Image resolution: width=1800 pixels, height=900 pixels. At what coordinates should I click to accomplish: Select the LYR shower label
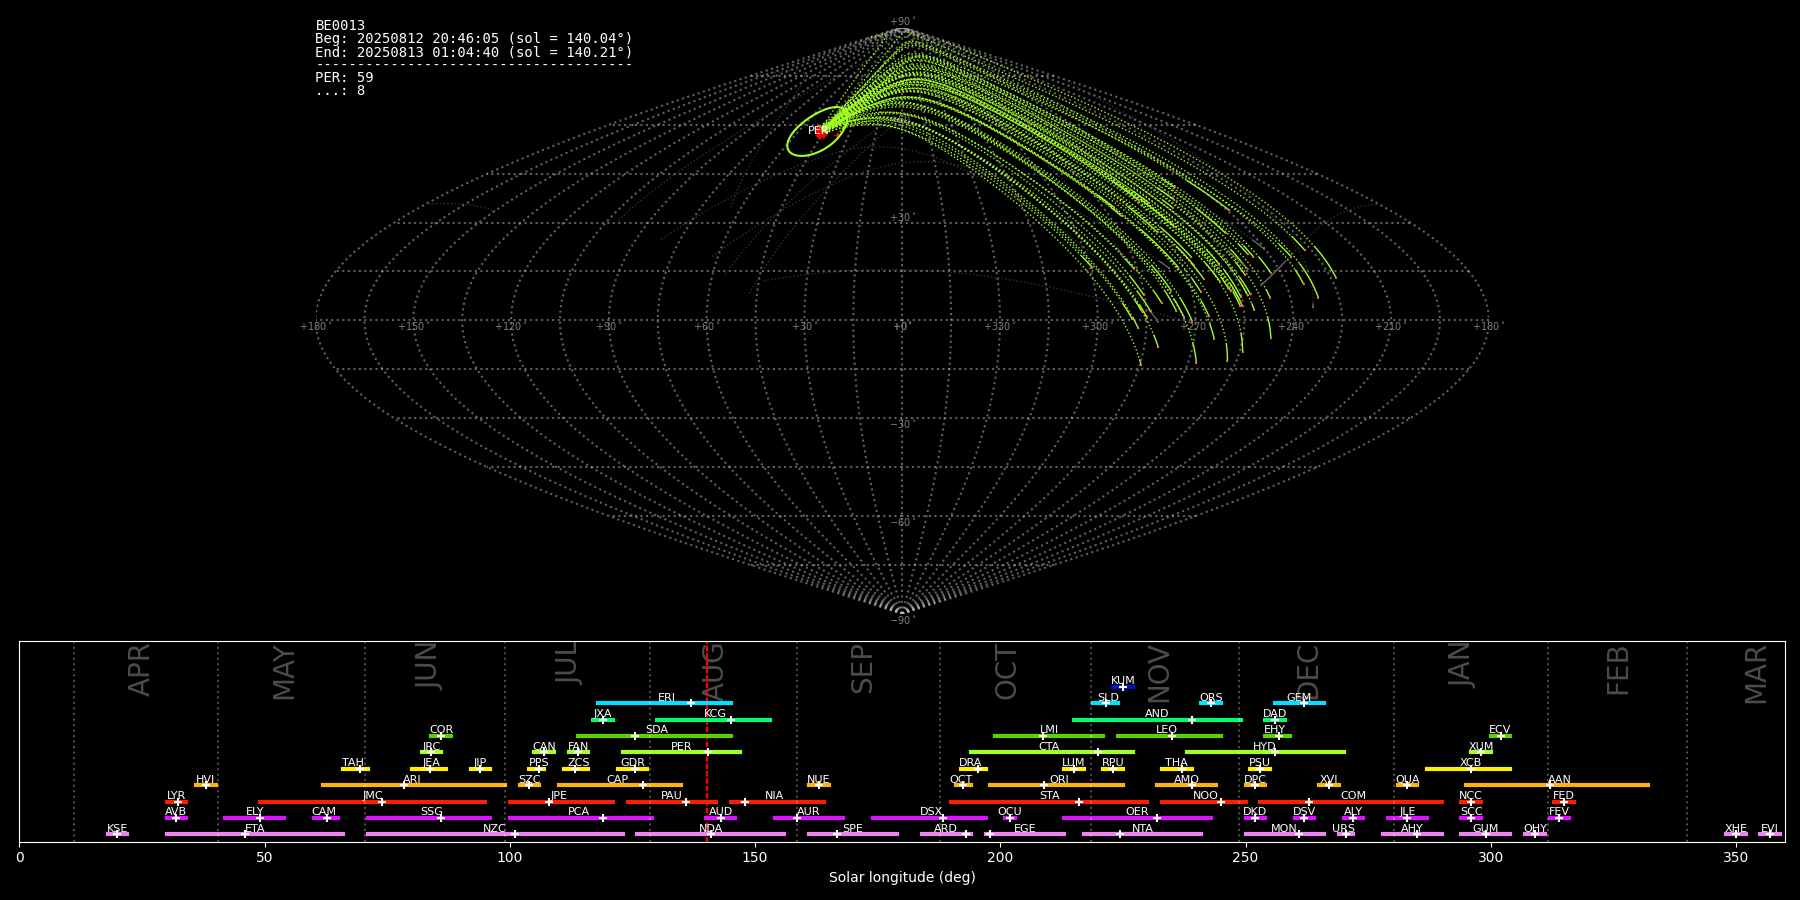click(176, 795)
